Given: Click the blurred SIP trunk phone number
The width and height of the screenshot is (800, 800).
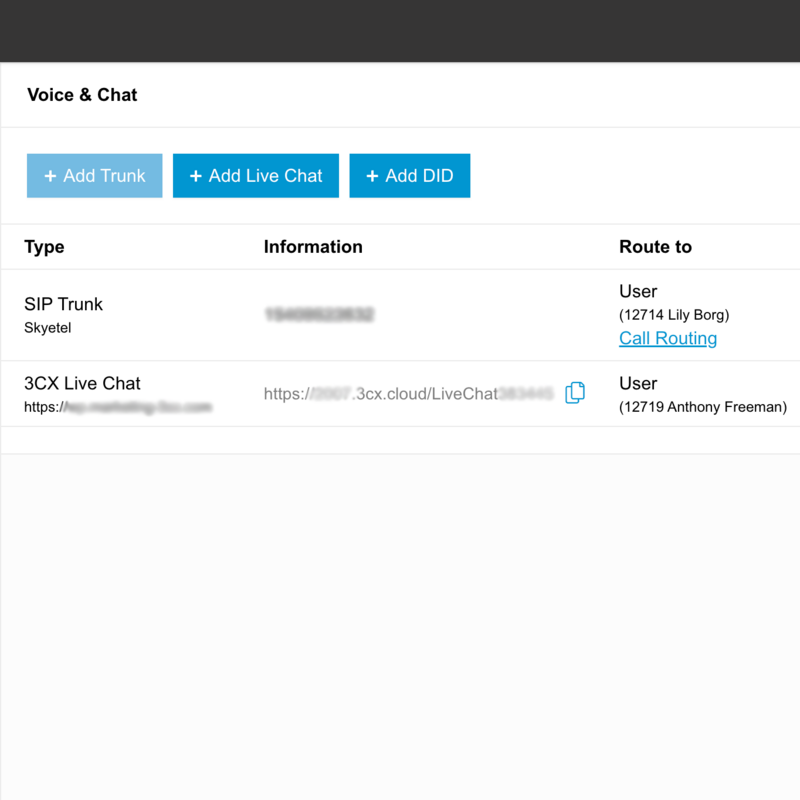Looking at the screenshot, I should click(319, 315).
